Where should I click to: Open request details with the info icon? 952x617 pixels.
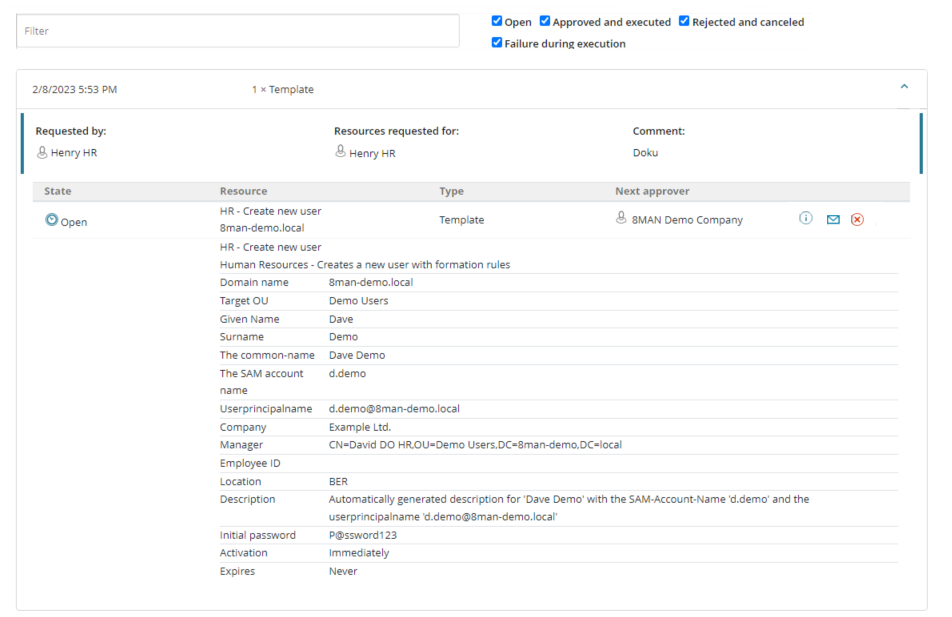pyautogui.click(x=805, y=219)
